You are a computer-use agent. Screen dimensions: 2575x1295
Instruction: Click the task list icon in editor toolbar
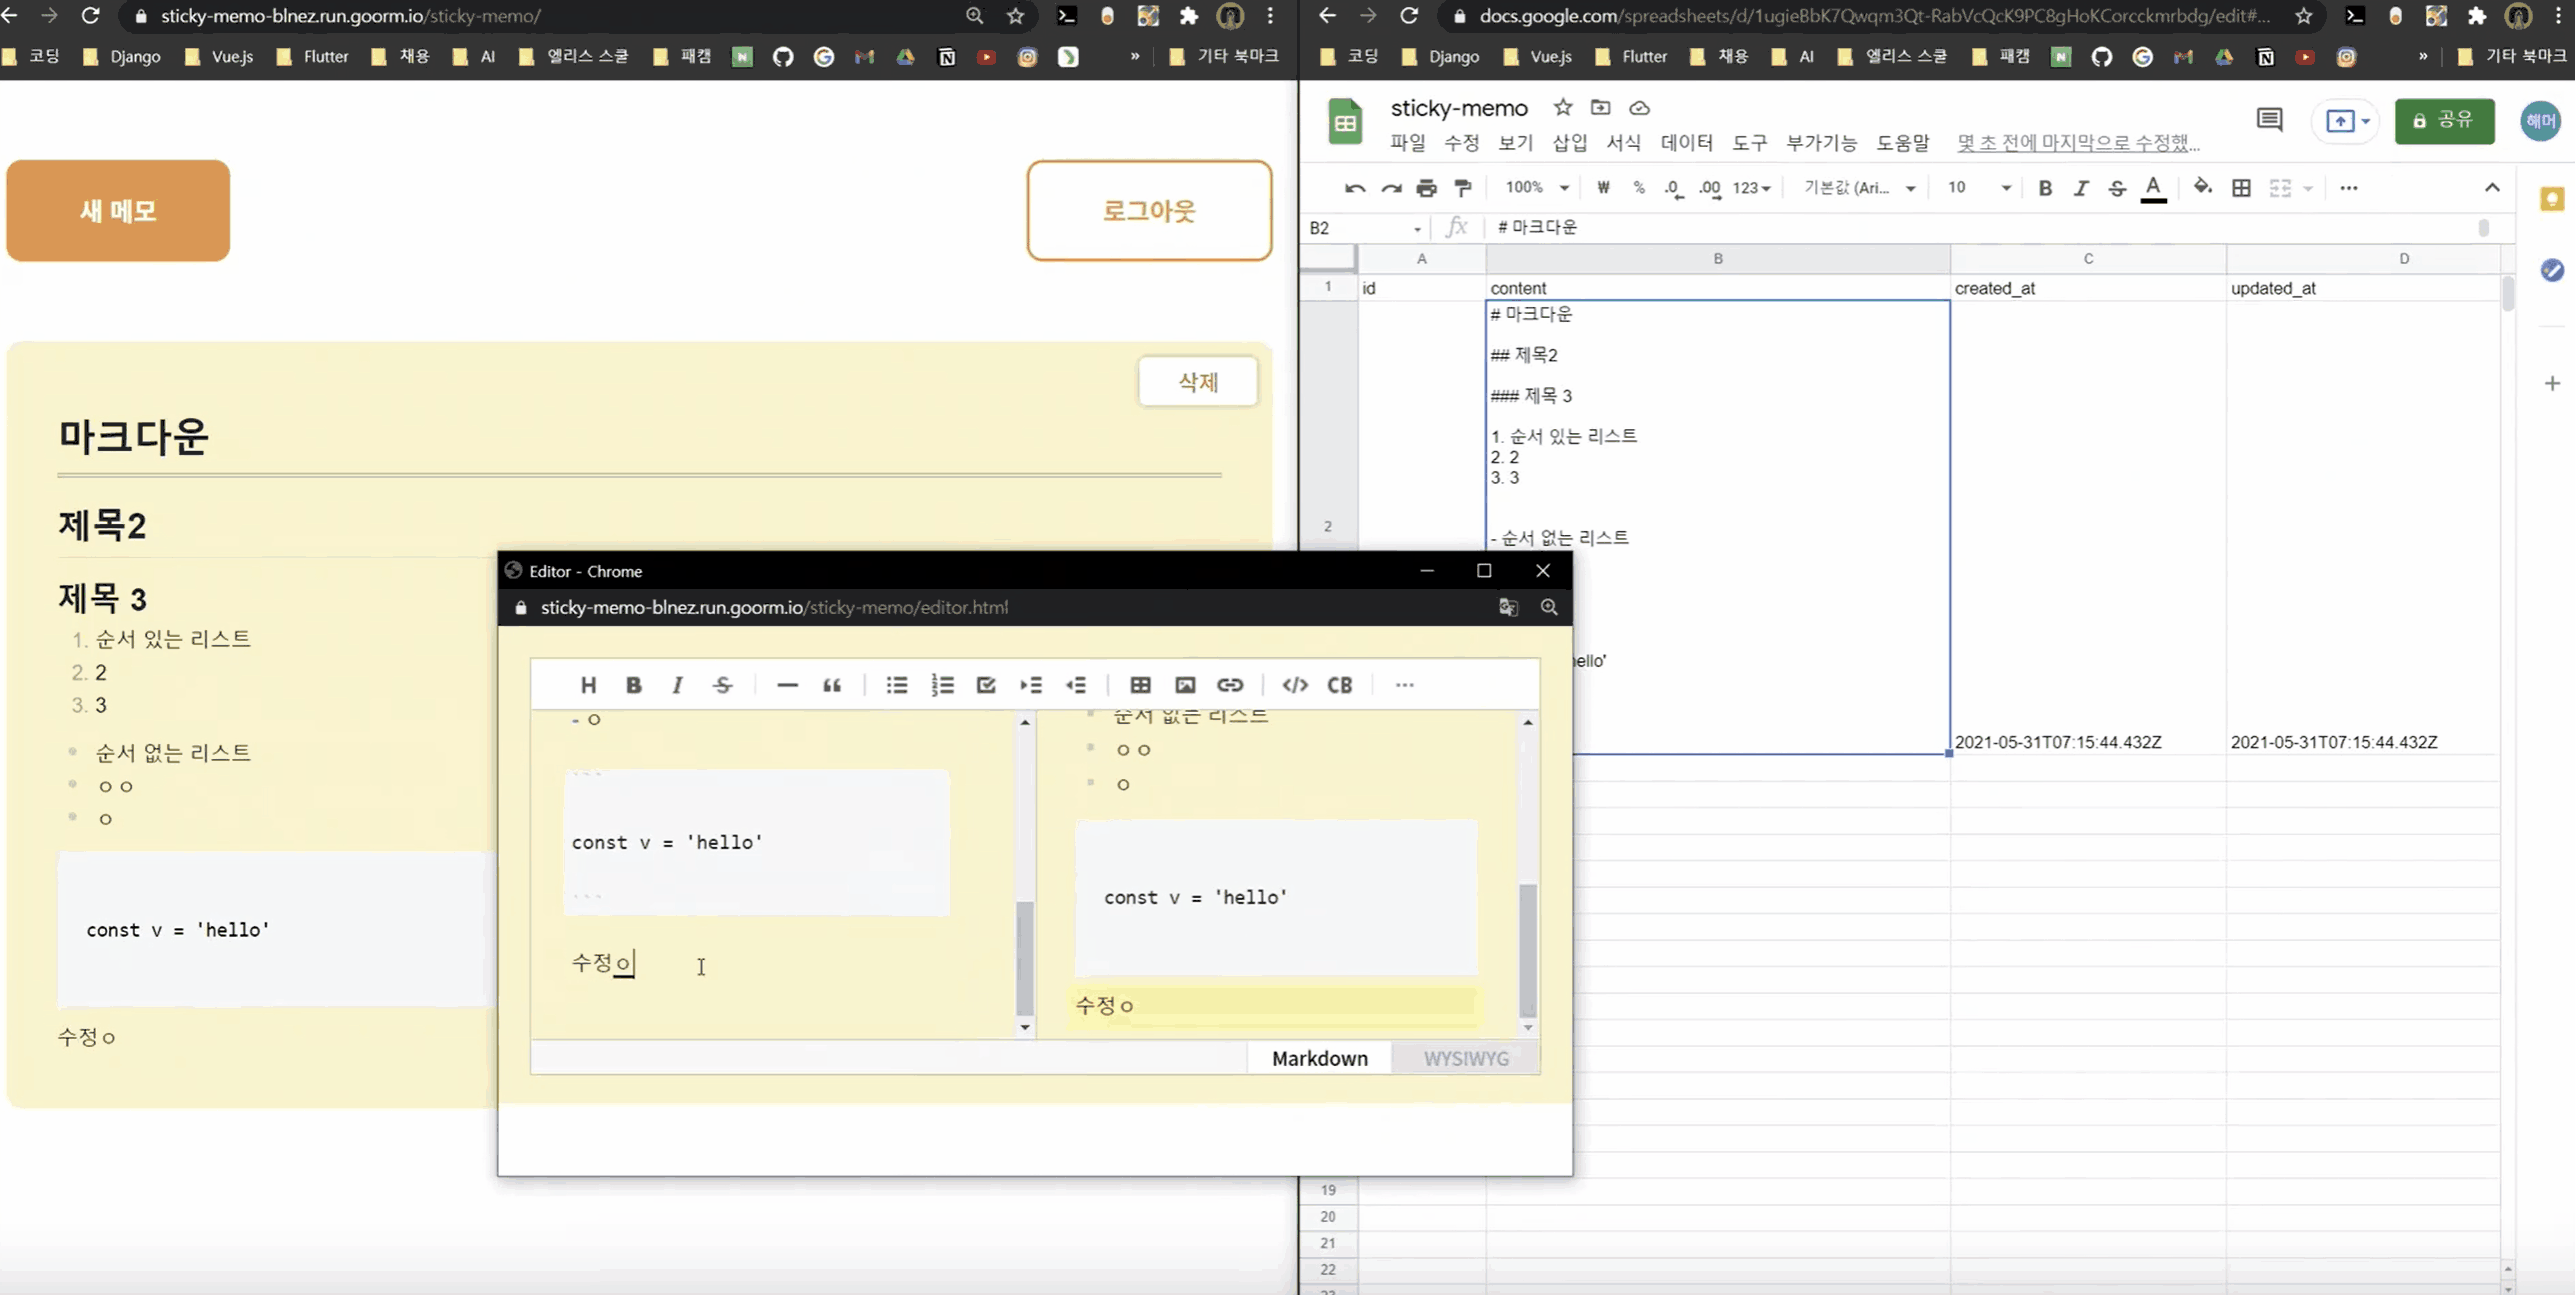[x=986, y=685]
